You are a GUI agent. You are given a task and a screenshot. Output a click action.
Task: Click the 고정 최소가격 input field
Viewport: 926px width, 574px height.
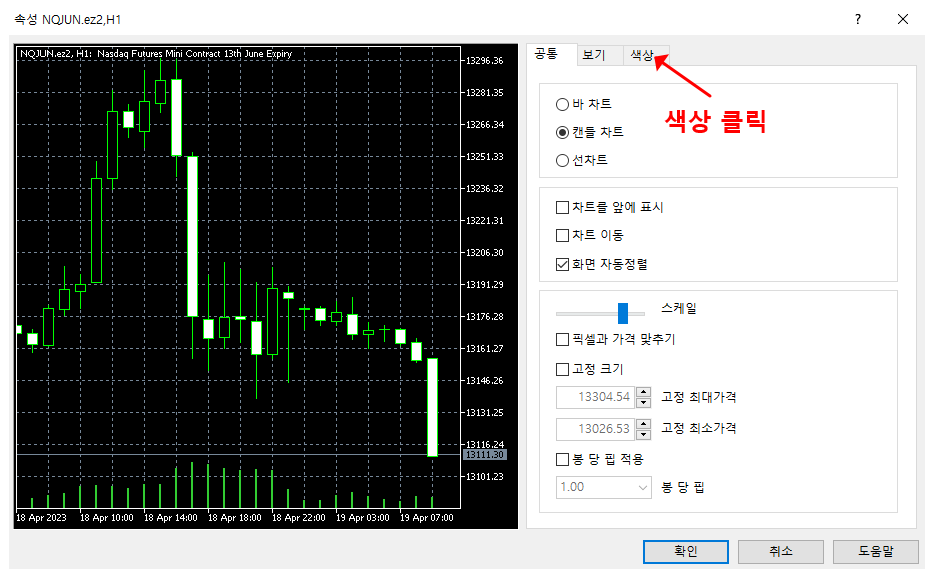tap(595, 428)
